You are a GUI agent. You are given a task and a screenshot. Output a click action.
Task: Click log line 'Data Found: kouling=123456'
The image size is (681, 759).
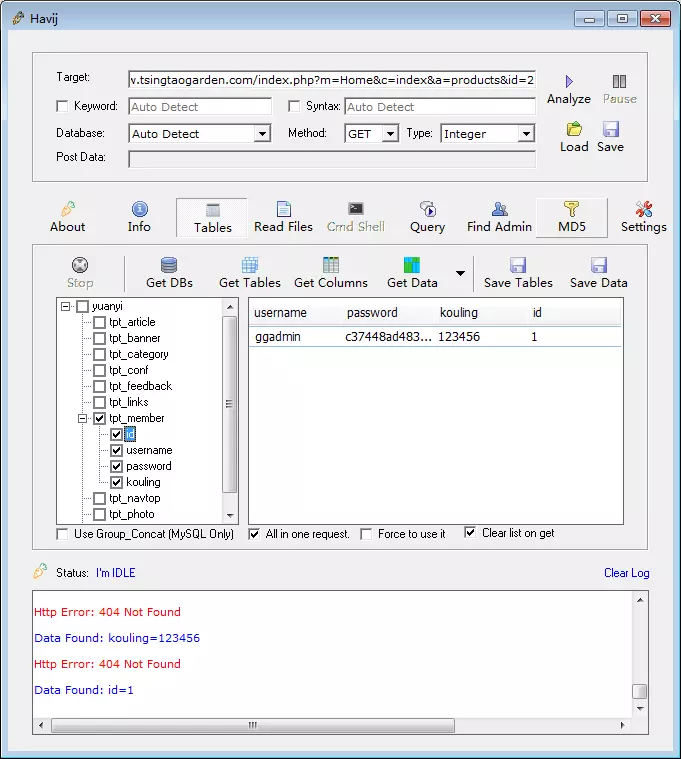(117, 638)
